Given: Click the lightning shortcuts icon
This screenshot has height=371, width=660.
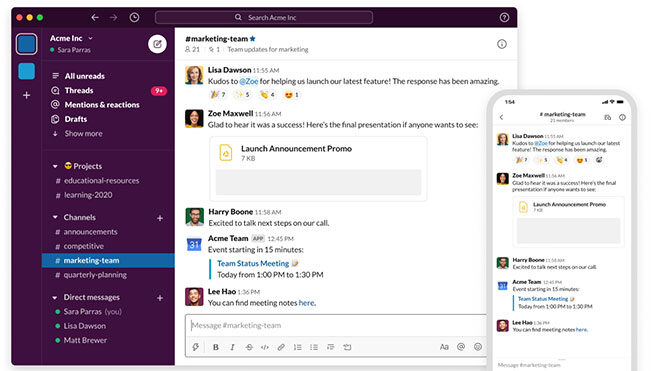Looking at the screenshot, I should tap(195, 347).
